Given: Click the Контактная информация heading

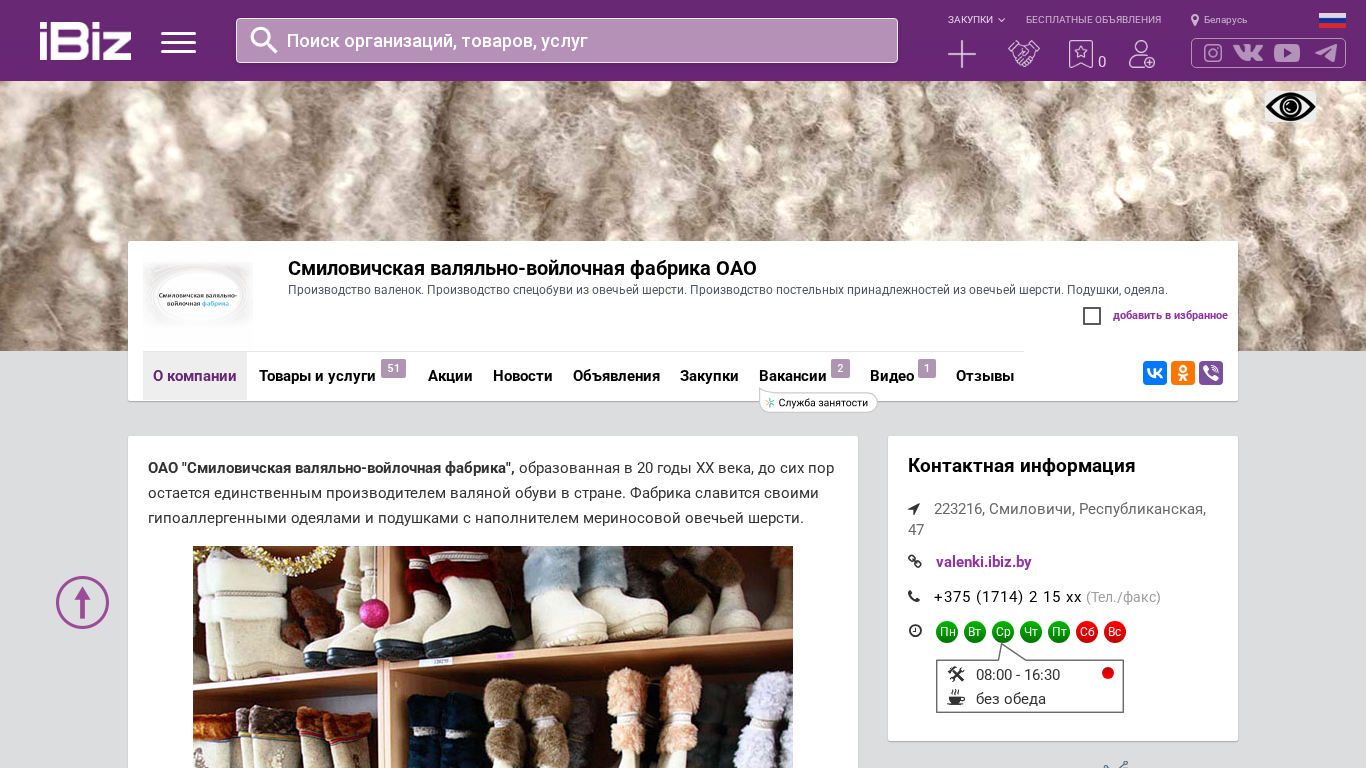Looking at the screenshot, I should (x=1021, y=466).
